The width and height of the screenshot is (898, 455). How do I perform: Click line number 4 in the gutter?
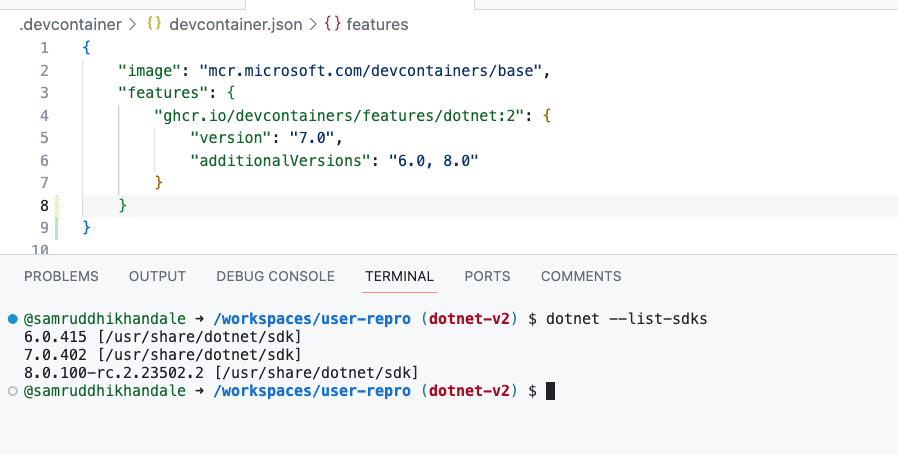(45, 116)
